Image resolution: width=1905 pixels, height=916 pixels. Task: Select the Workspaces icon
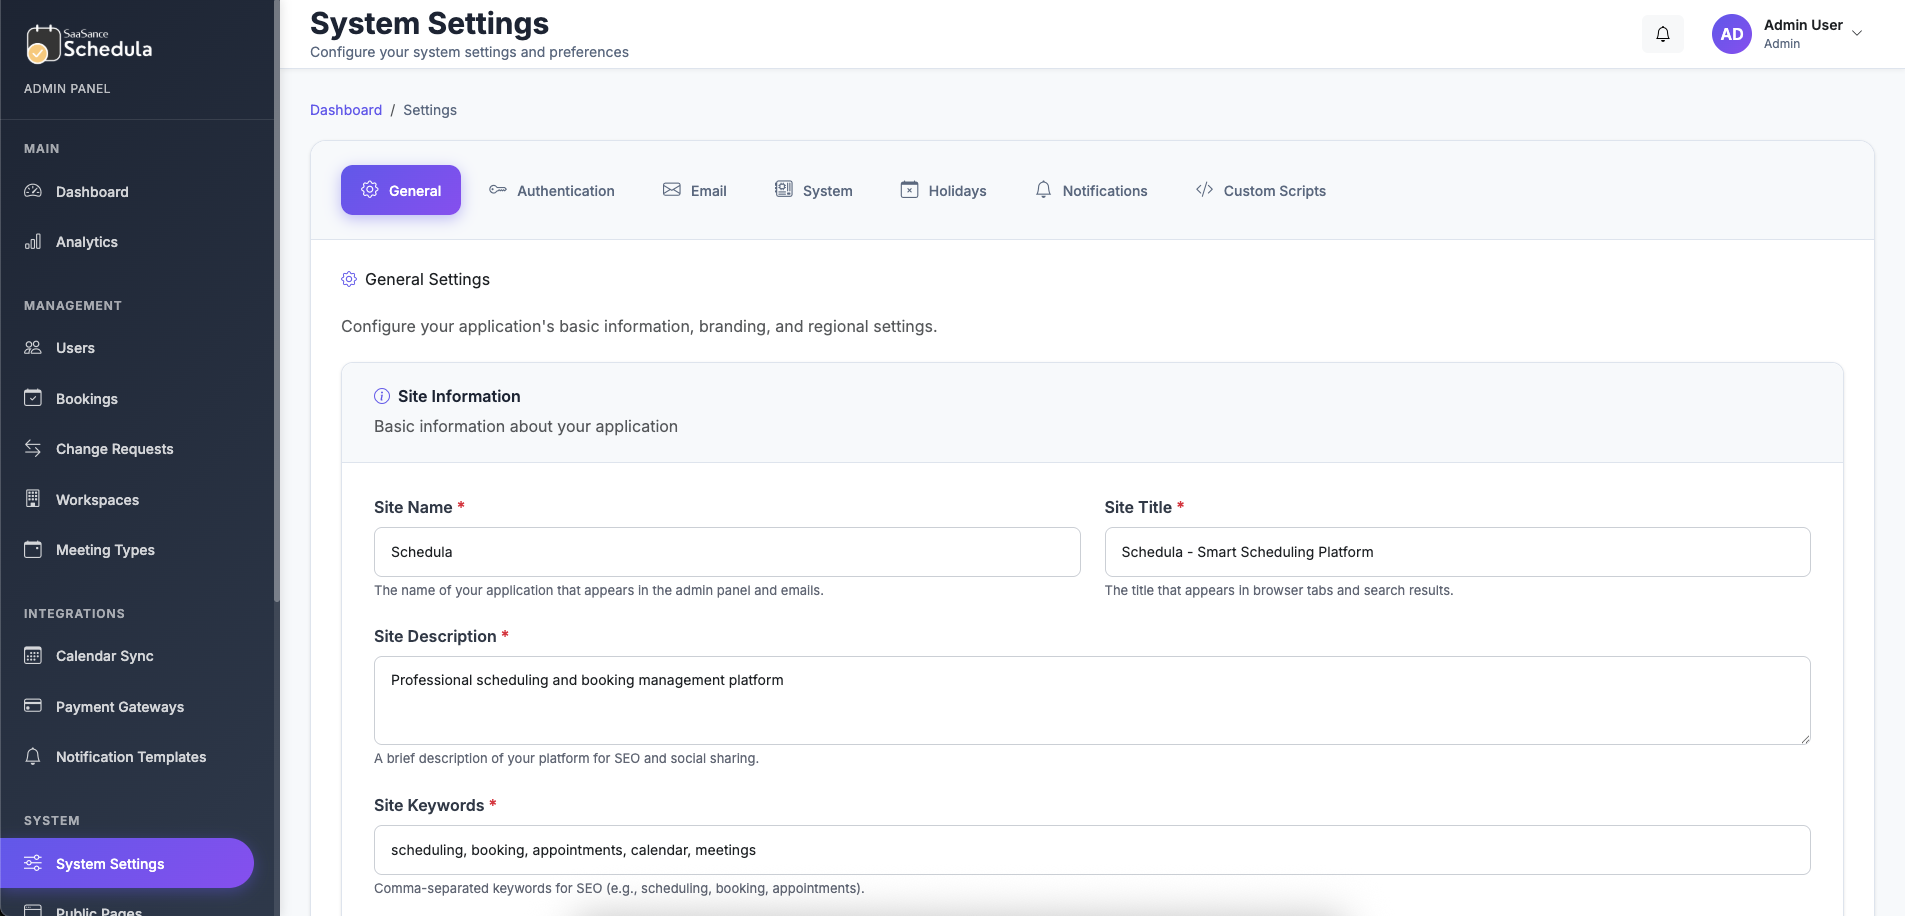point(33,500)
